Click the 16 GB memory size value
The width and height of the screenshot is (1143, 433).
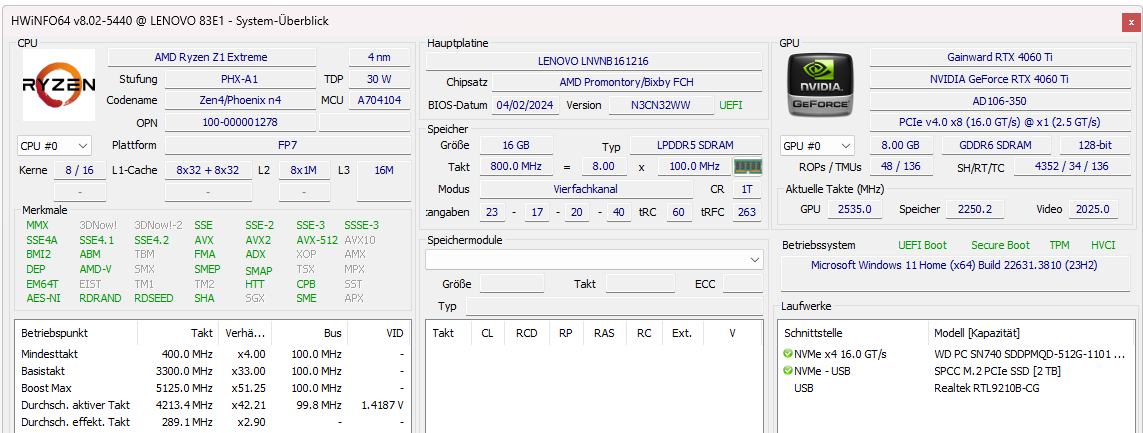516,145
